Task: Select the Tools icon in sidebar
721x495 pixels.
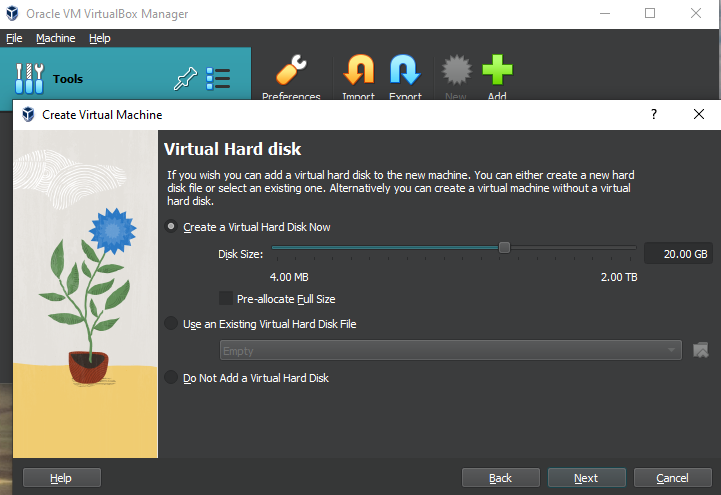Action: [x=29, y=79]
